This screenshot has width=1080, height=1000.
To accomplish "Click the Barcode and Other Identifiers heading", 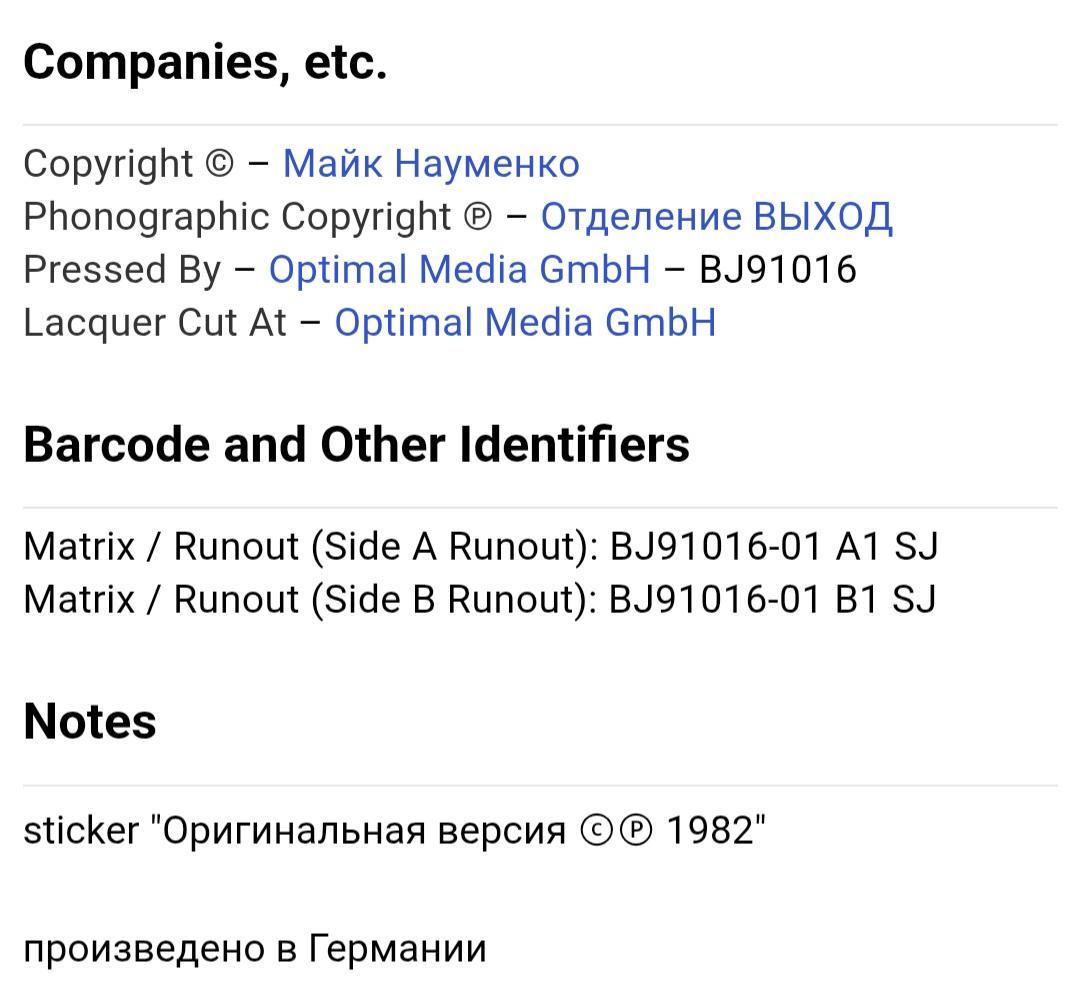I will [356, 445].
